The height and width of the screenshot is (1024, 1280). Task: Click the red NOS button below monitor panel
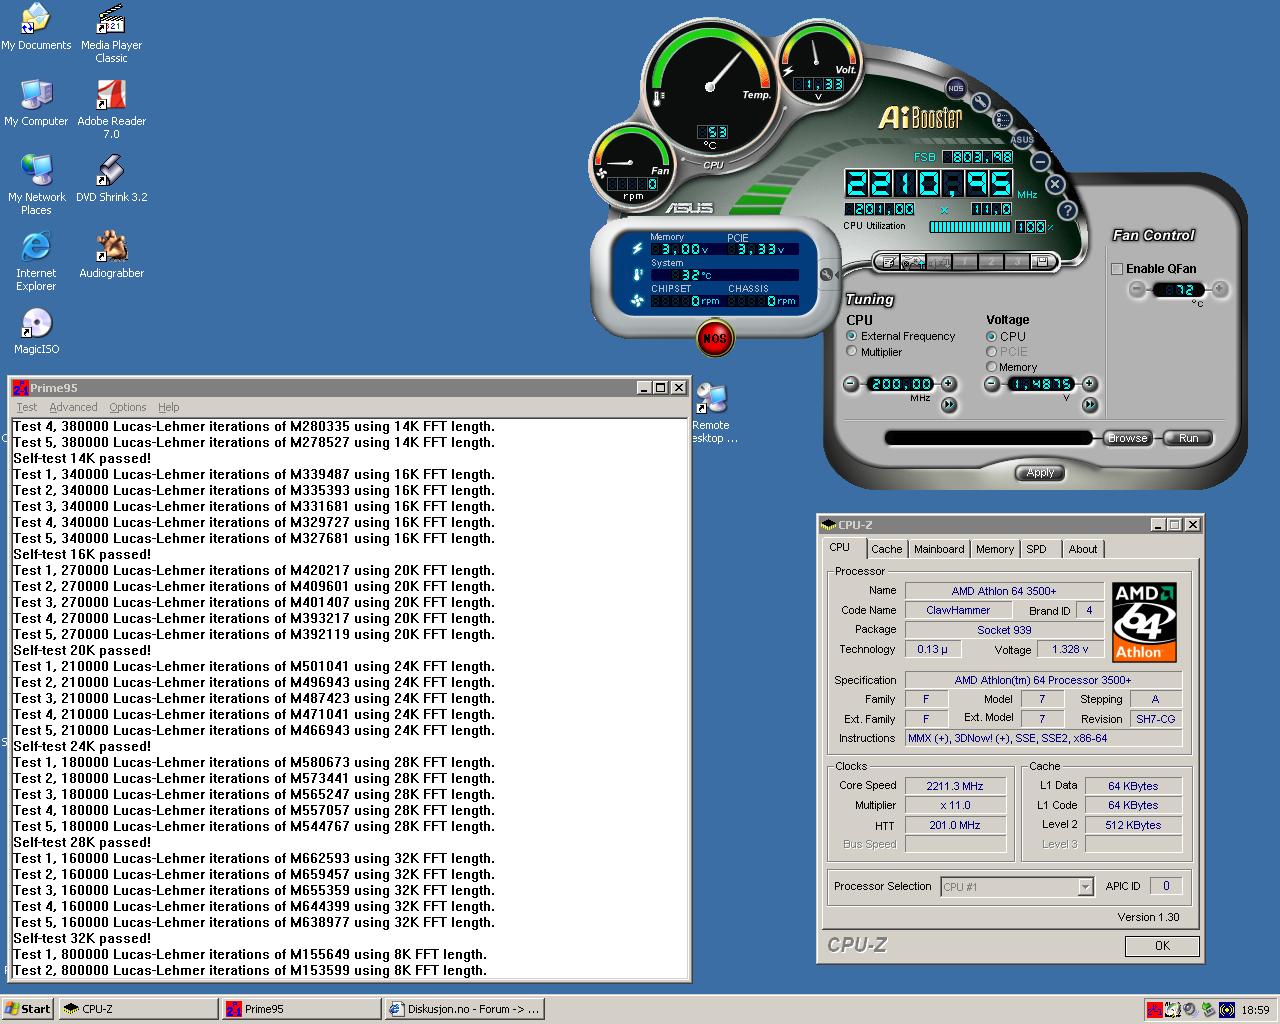point(714,338)
